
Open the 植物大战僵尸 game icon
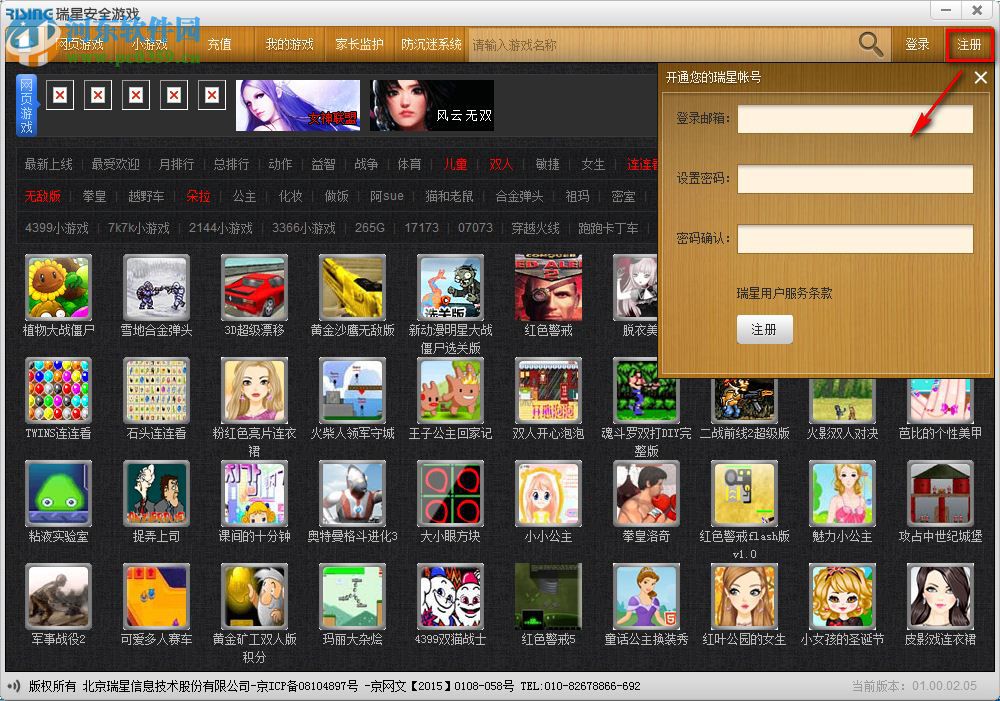tap(59, 289)
